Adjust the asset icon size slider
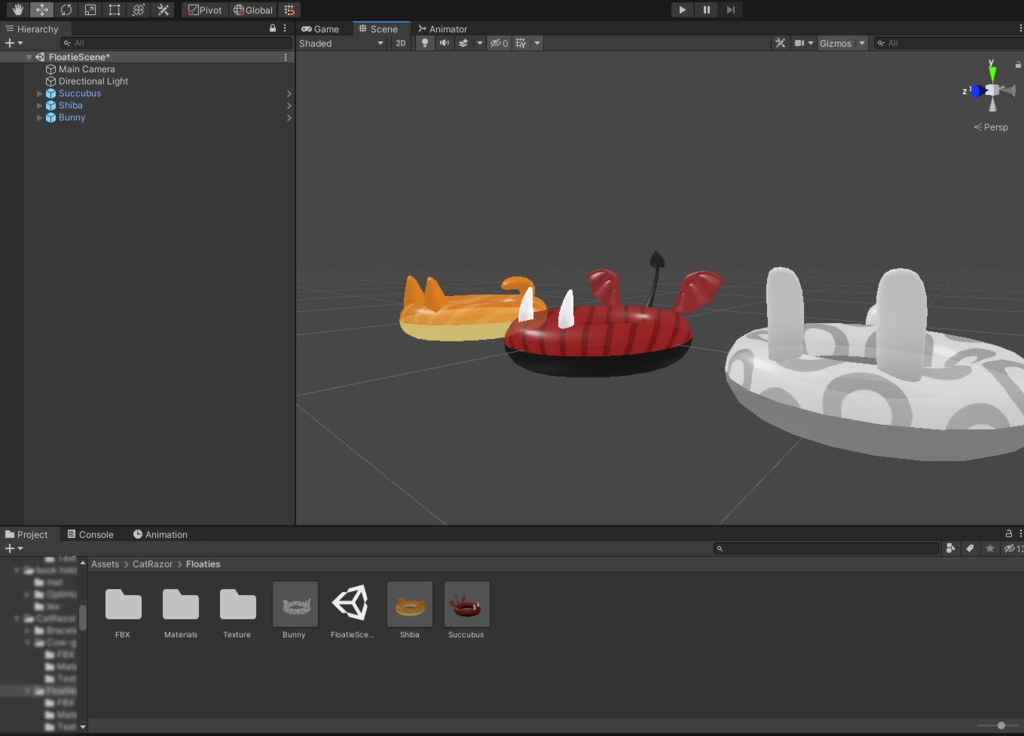The width and height of the screenshot is (1024, 736). click(1000, 725)
